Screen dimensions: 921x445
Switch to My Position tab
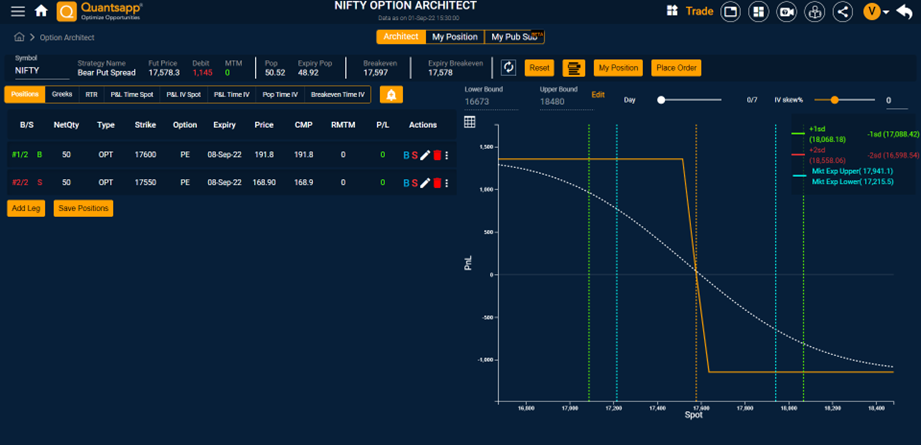pos(455,37)
